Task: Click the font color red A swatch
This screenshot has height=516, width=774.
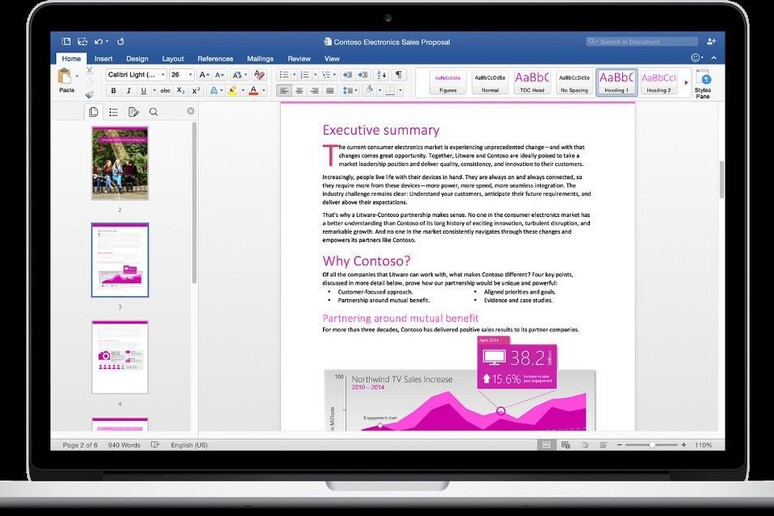Action: point(253,91)
